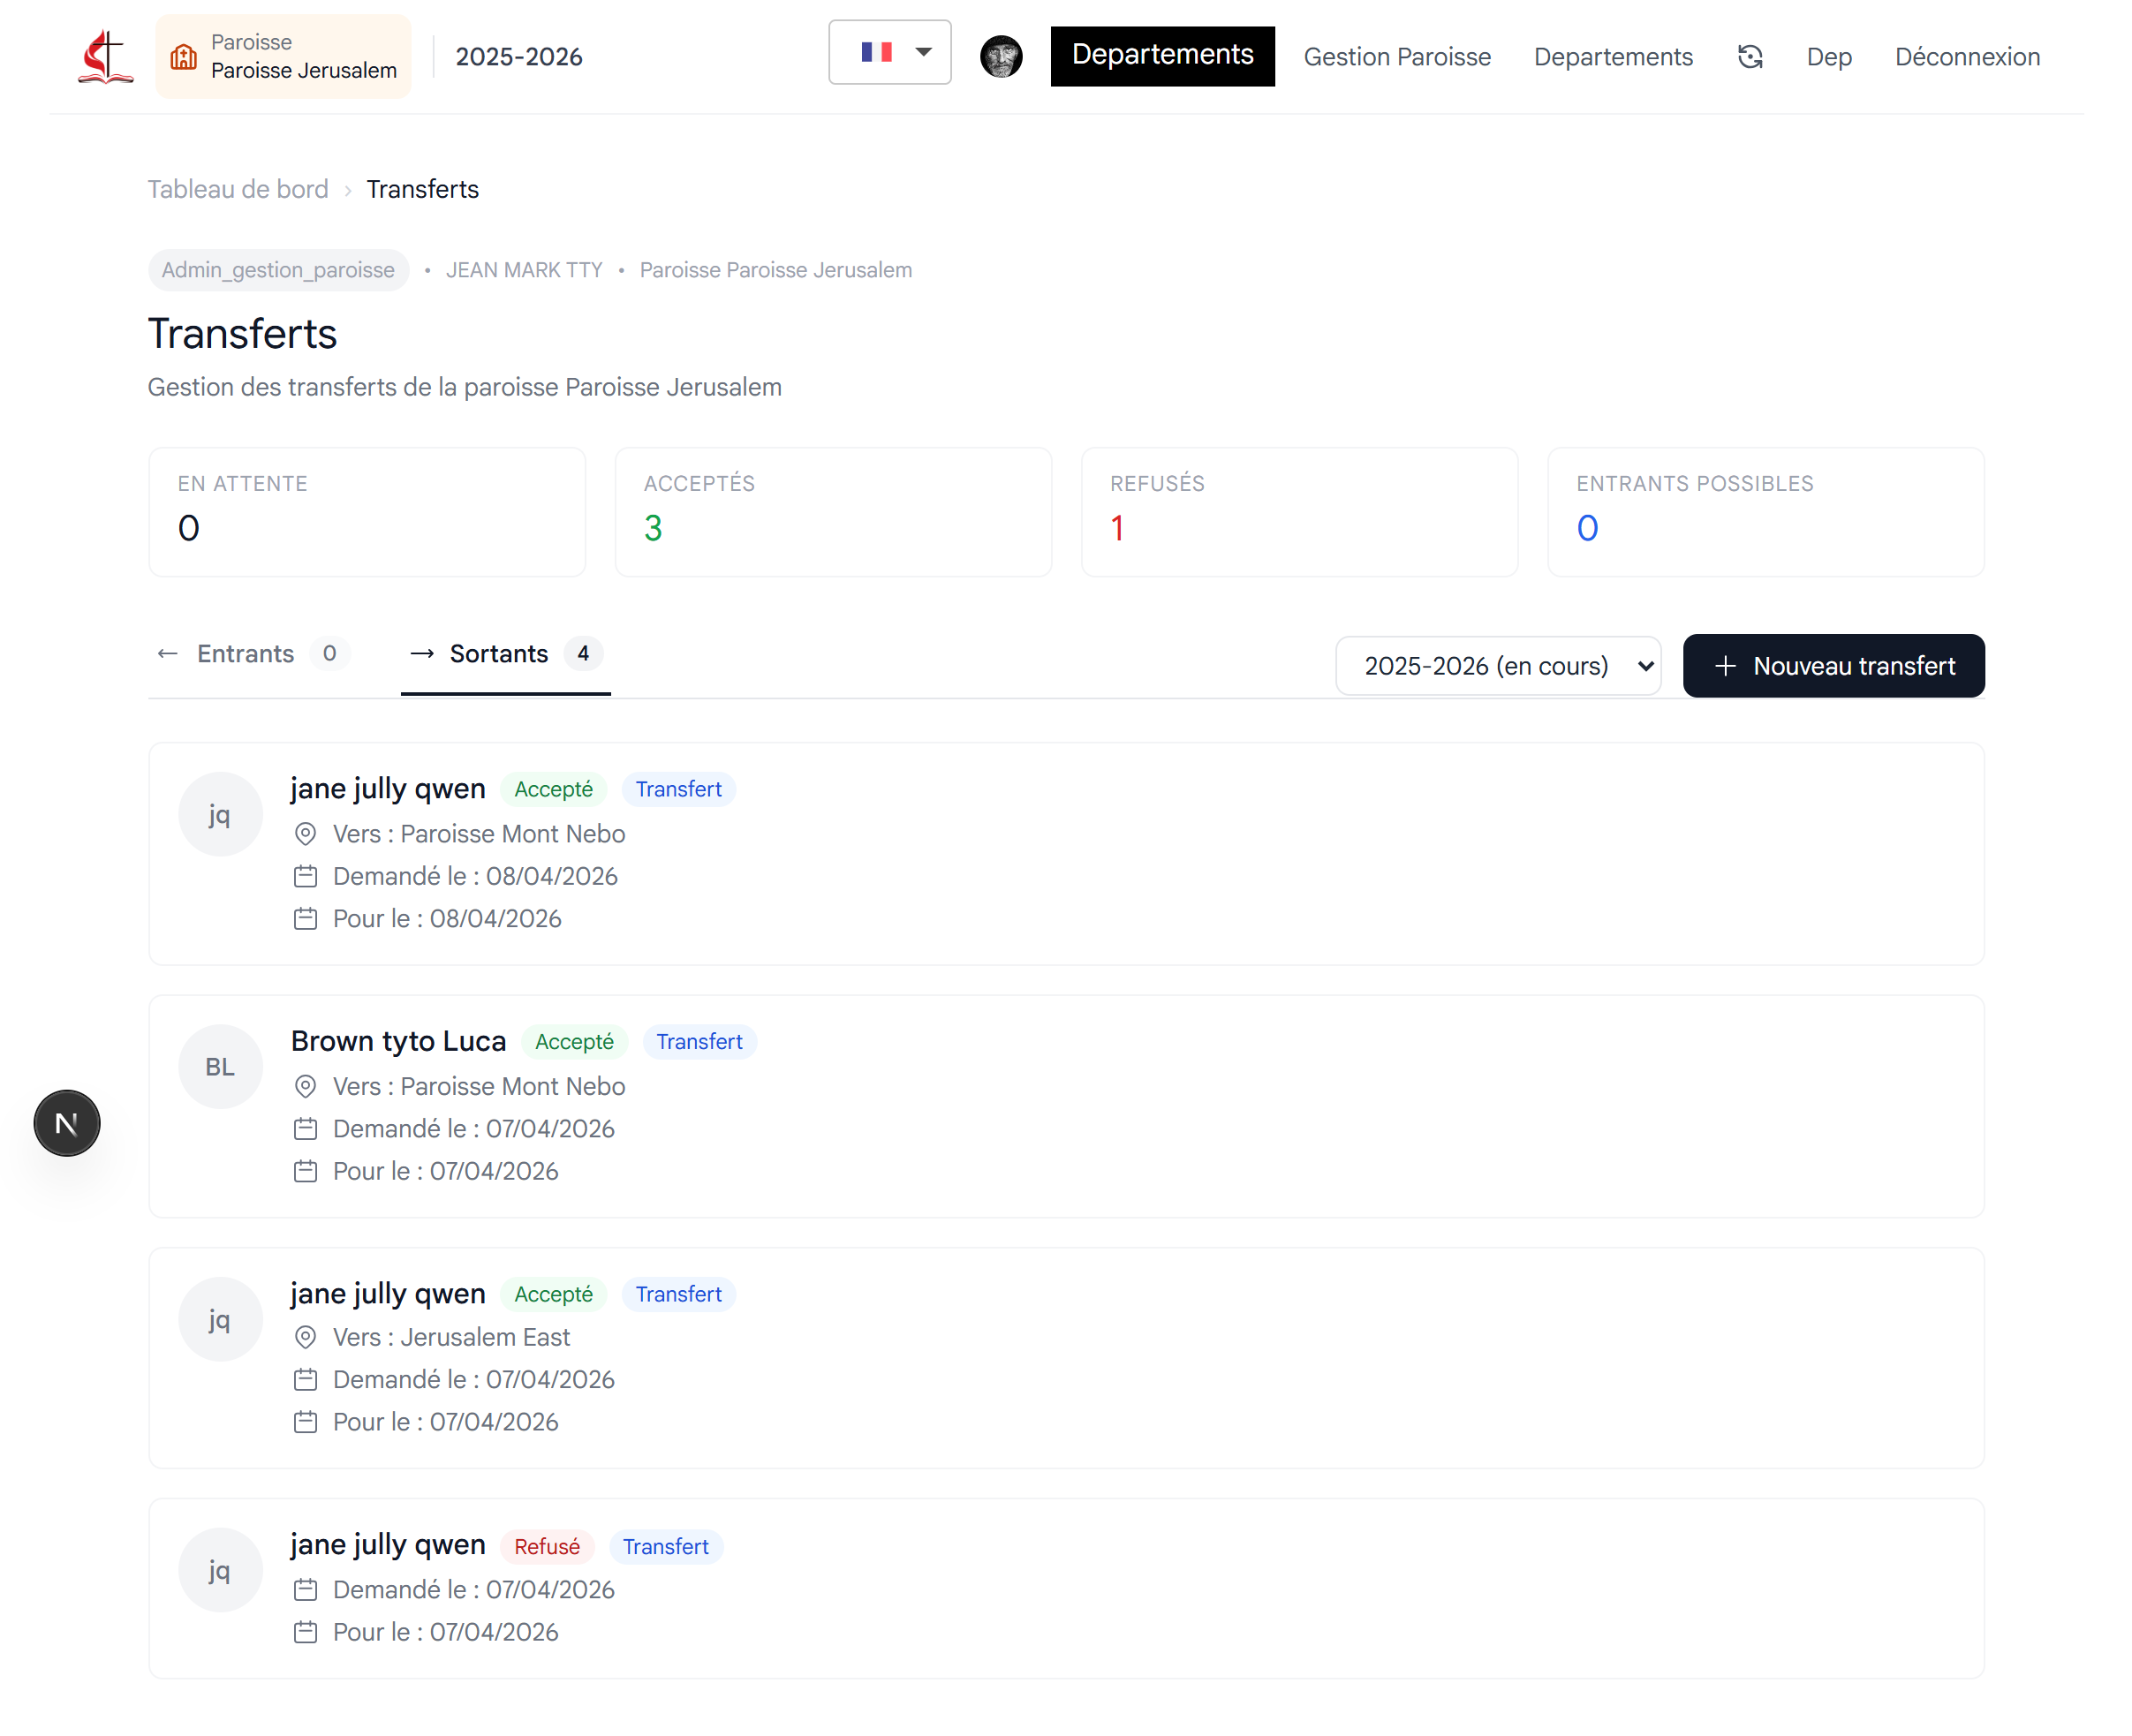Open the French flag language dropdown
The height and width of the screenshot is (1736, 2132).
[x=889, y=52]
